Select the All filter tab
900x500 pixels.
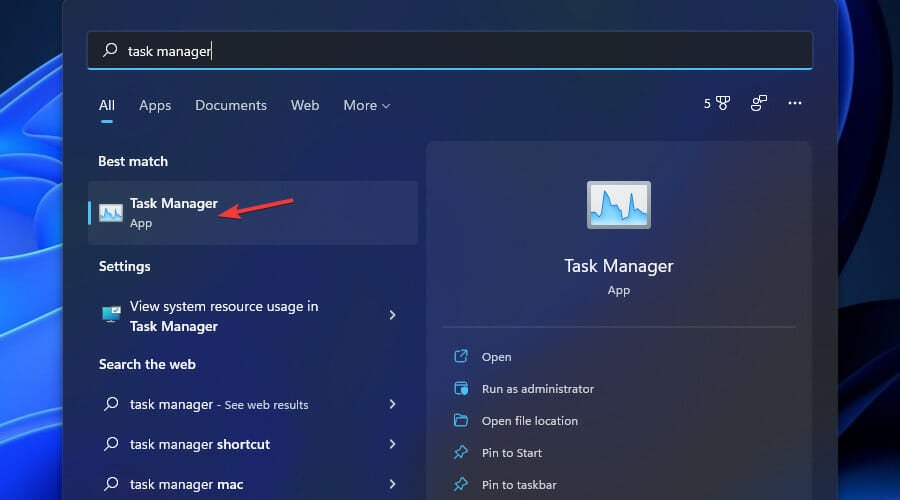click(x=107, y=106)
